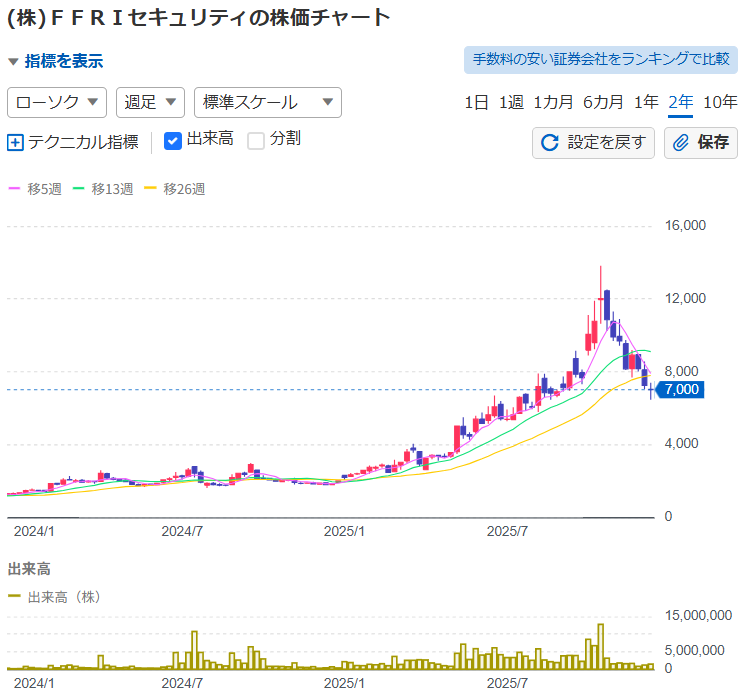Viewport: 749px width, 693px height.
Task: Switch to the 10年 time range
Action: tap(720, 102)
